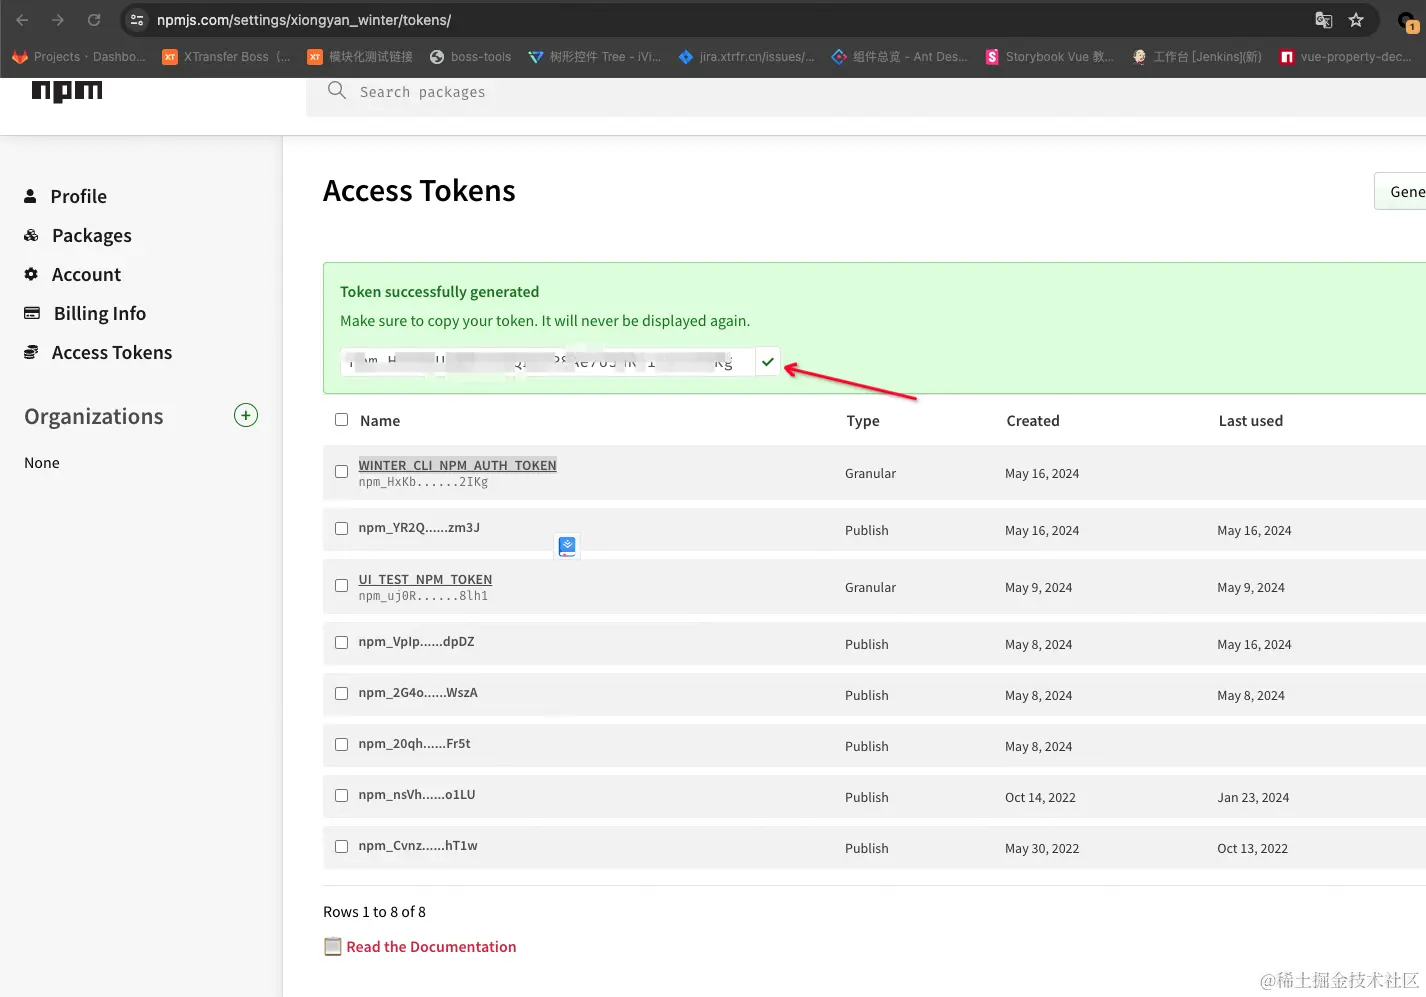
Task: Reload the page in browser toolbar
Action: click(94, 20)
